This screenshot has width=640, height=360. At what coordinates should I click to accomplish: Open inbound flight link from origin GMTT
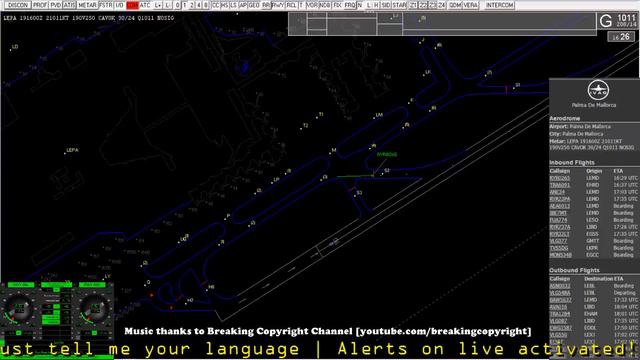[x=558, y=241]
